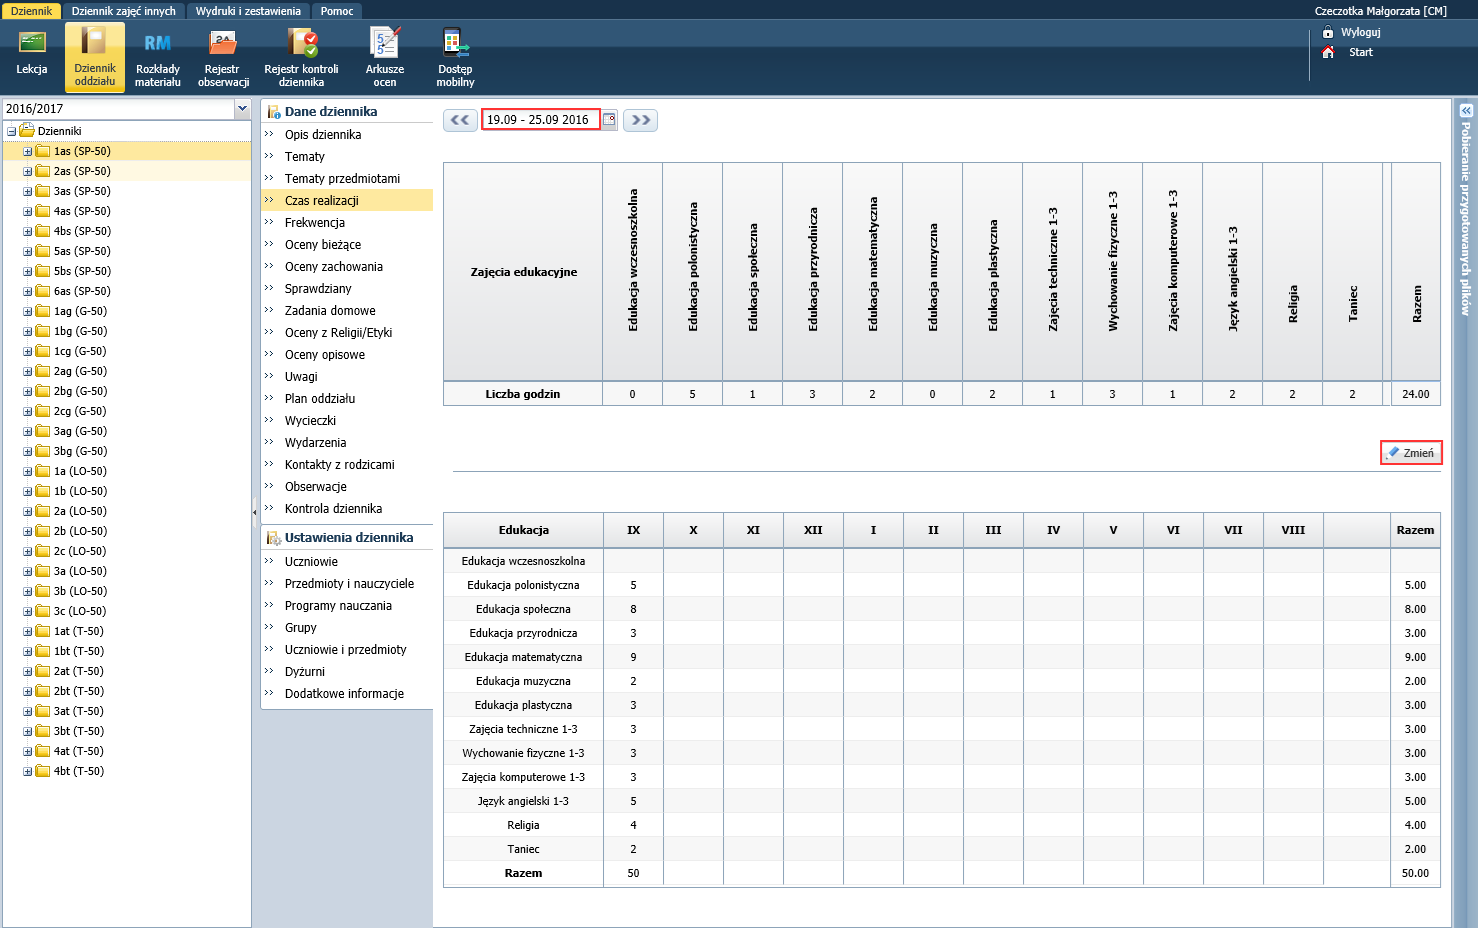Viewport: 1478px width, 928px height.
Task: Go to next week with forward arrows
Action: tap(641, 120)
